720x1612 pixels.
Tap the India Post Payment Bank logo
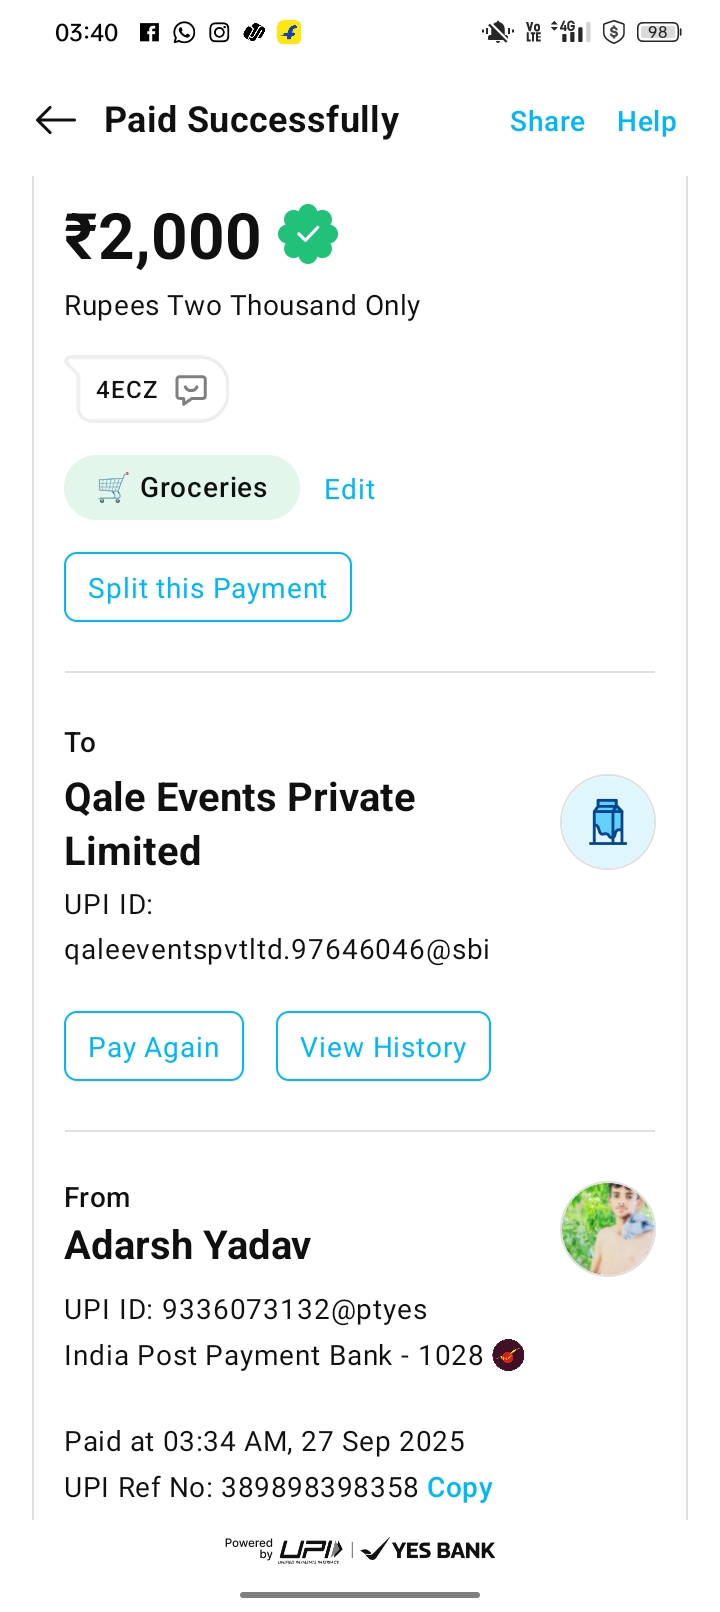[x=509, y=1356]
